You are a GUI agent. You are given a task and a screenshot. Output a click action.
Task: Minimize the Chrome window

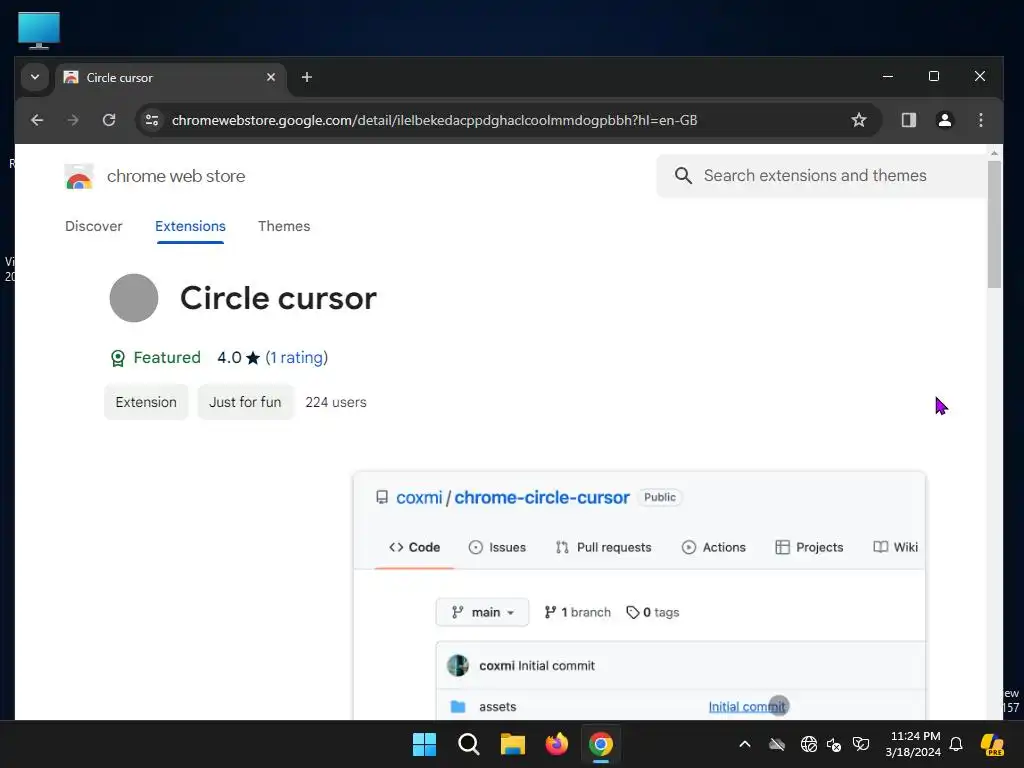888,76
